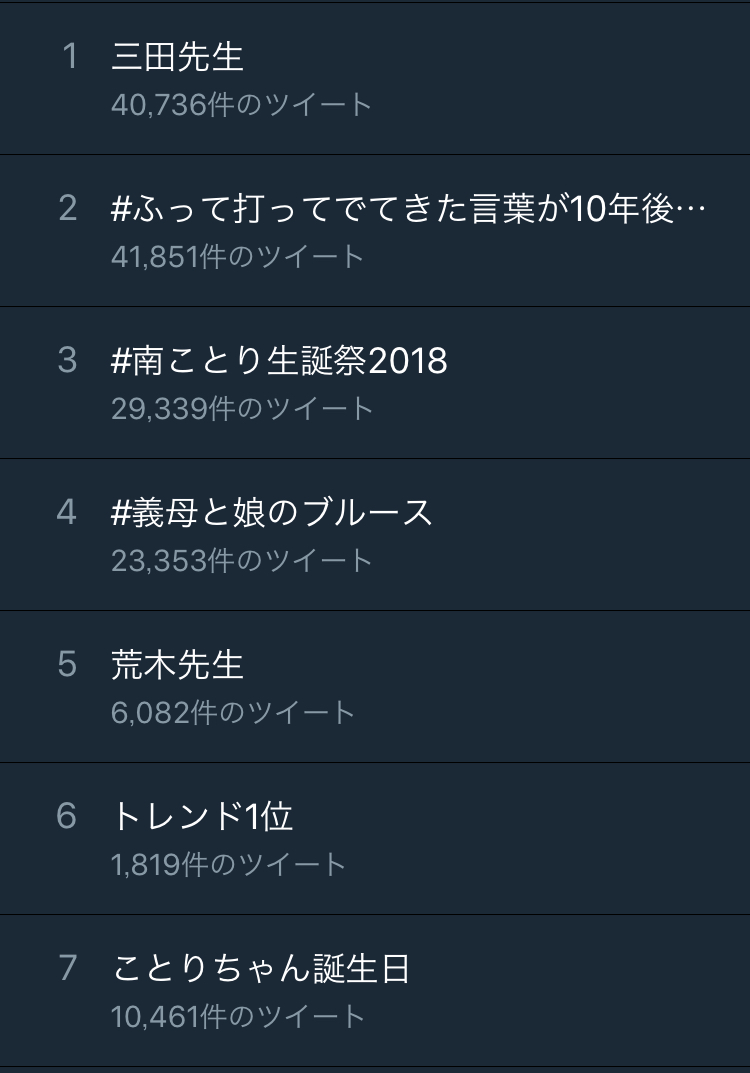Open the trend ことりちゃん誕生日

click(261, 969)
